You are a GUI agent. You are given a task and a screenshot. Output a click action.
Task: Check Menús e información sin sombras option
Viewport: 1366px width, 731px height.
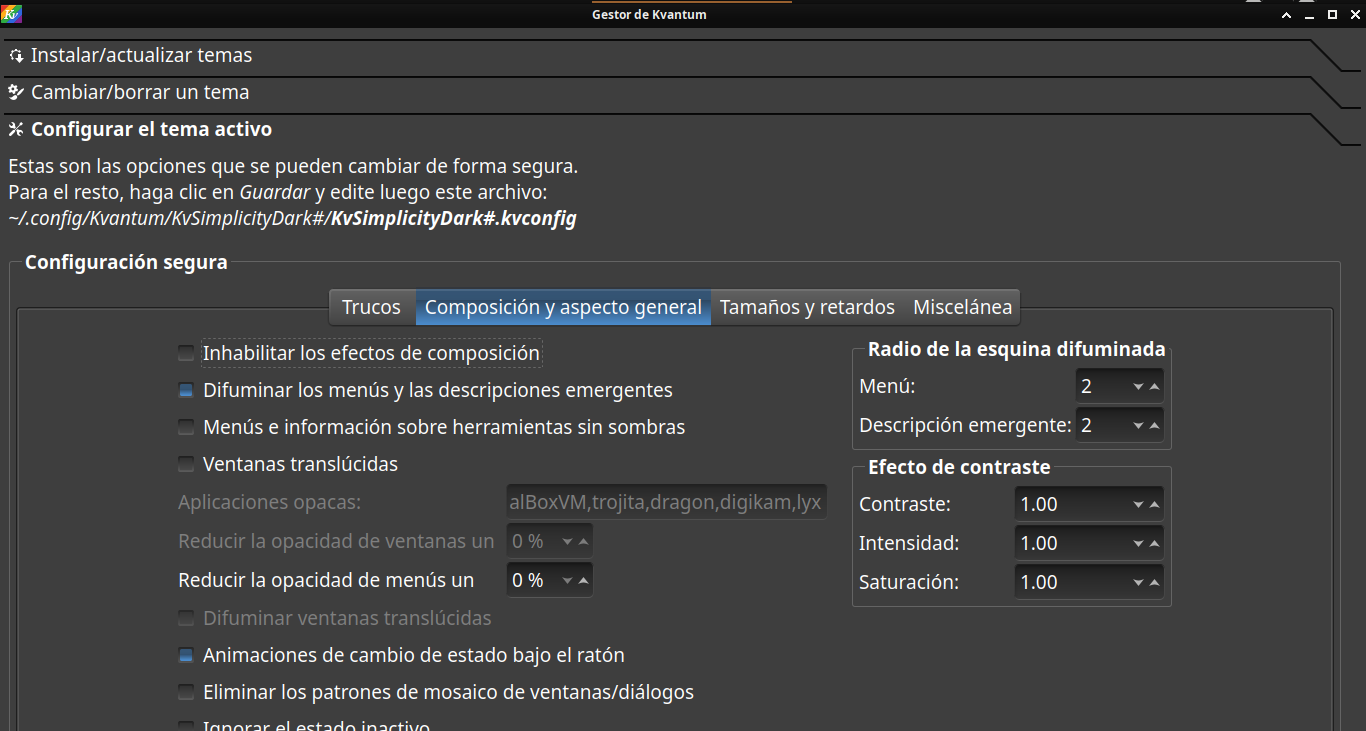(186, 427)
